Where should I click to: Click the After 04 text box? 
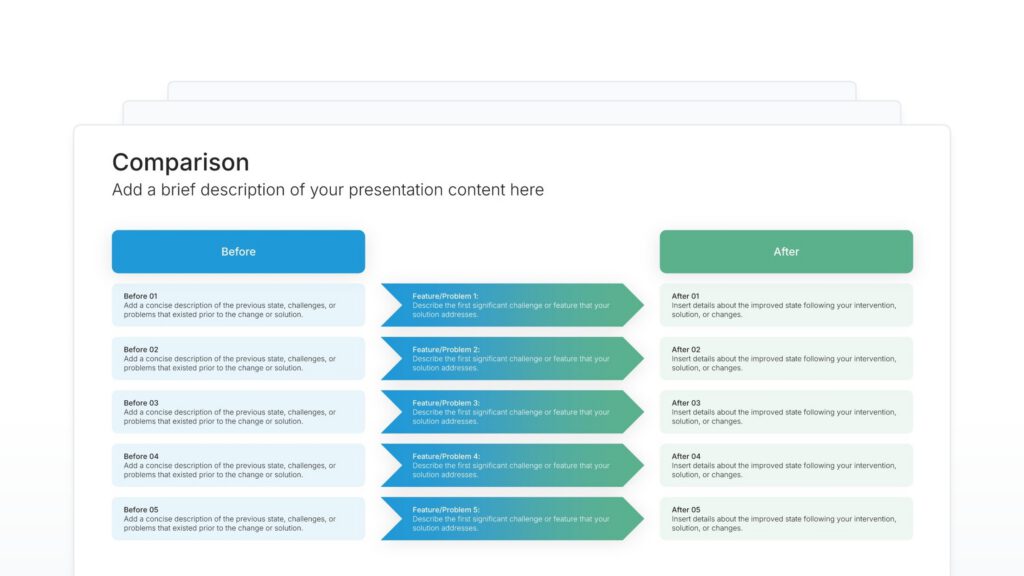click(786, 465)
